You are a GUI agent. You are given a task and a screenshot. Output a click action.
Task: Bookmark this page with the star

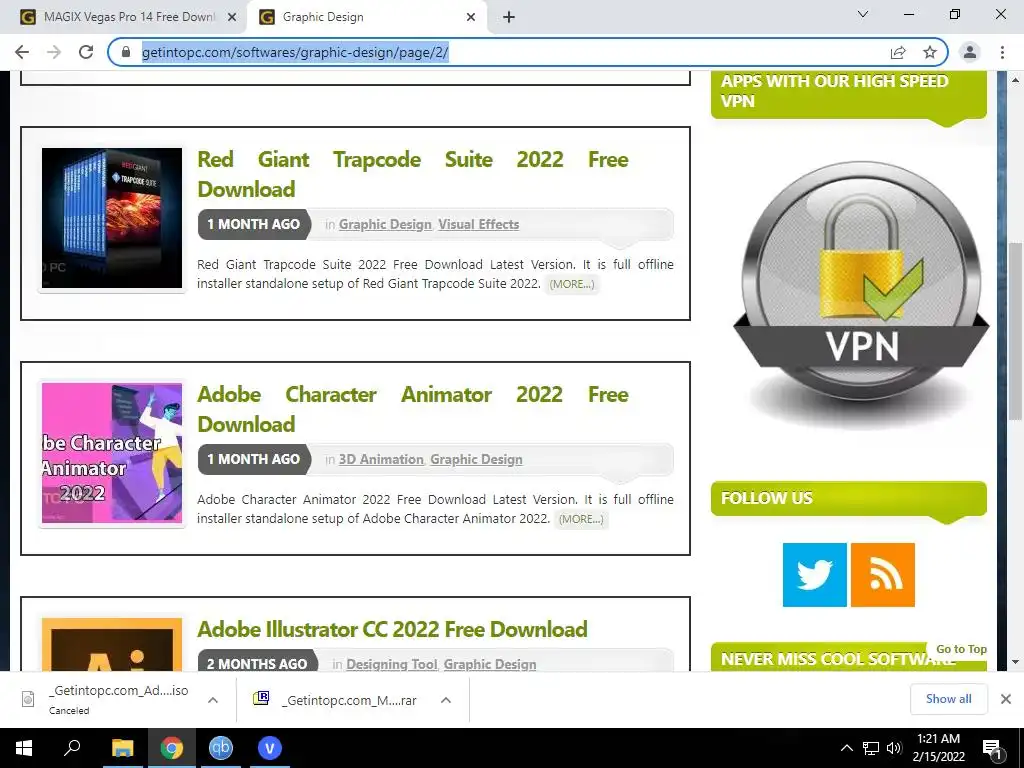[930, 52]
